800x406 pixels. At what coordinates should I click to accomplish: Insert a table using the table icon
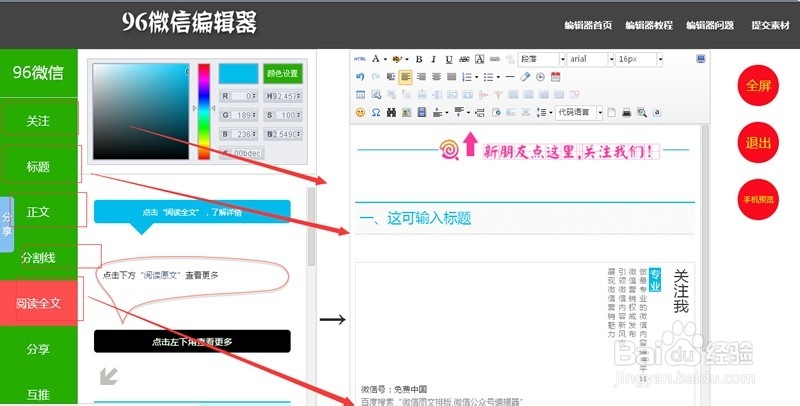(x=360, y=94)
